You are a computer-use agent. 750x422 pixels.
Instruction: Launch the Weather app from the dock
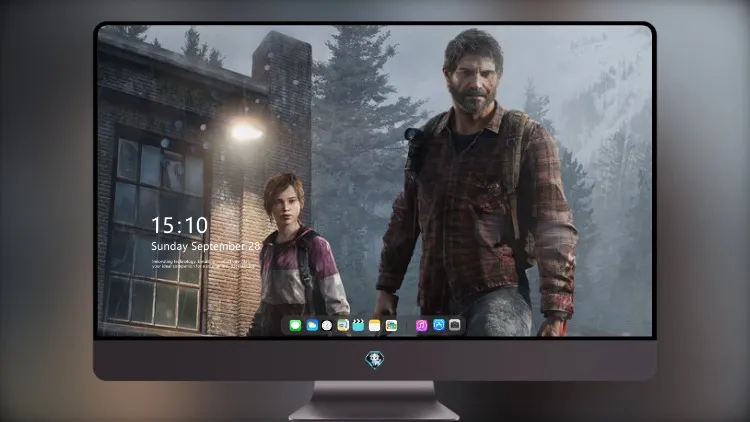click(x=311, y=326)
